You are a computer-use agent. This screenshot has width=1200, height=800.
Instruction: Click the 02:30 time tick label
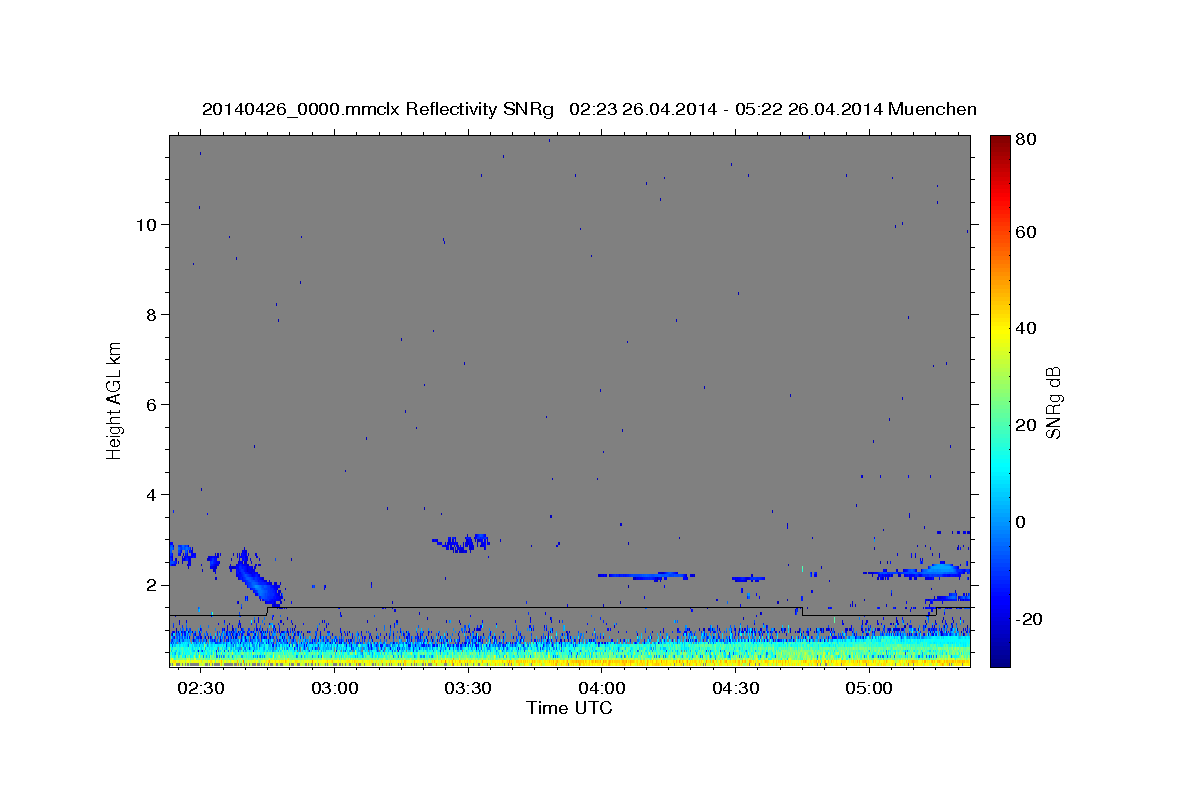tap(201, 689)
